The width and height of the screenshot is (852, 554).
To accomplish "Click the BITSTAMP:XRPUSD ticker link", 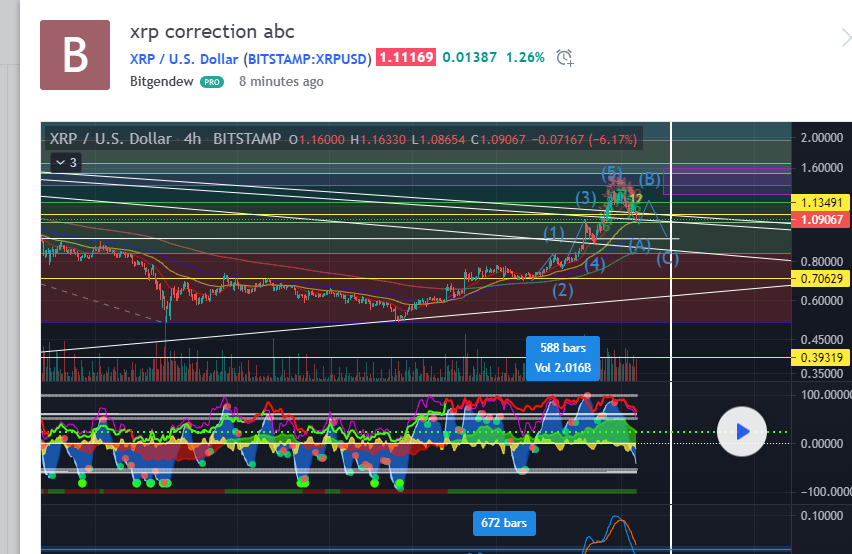I will 308,58.
